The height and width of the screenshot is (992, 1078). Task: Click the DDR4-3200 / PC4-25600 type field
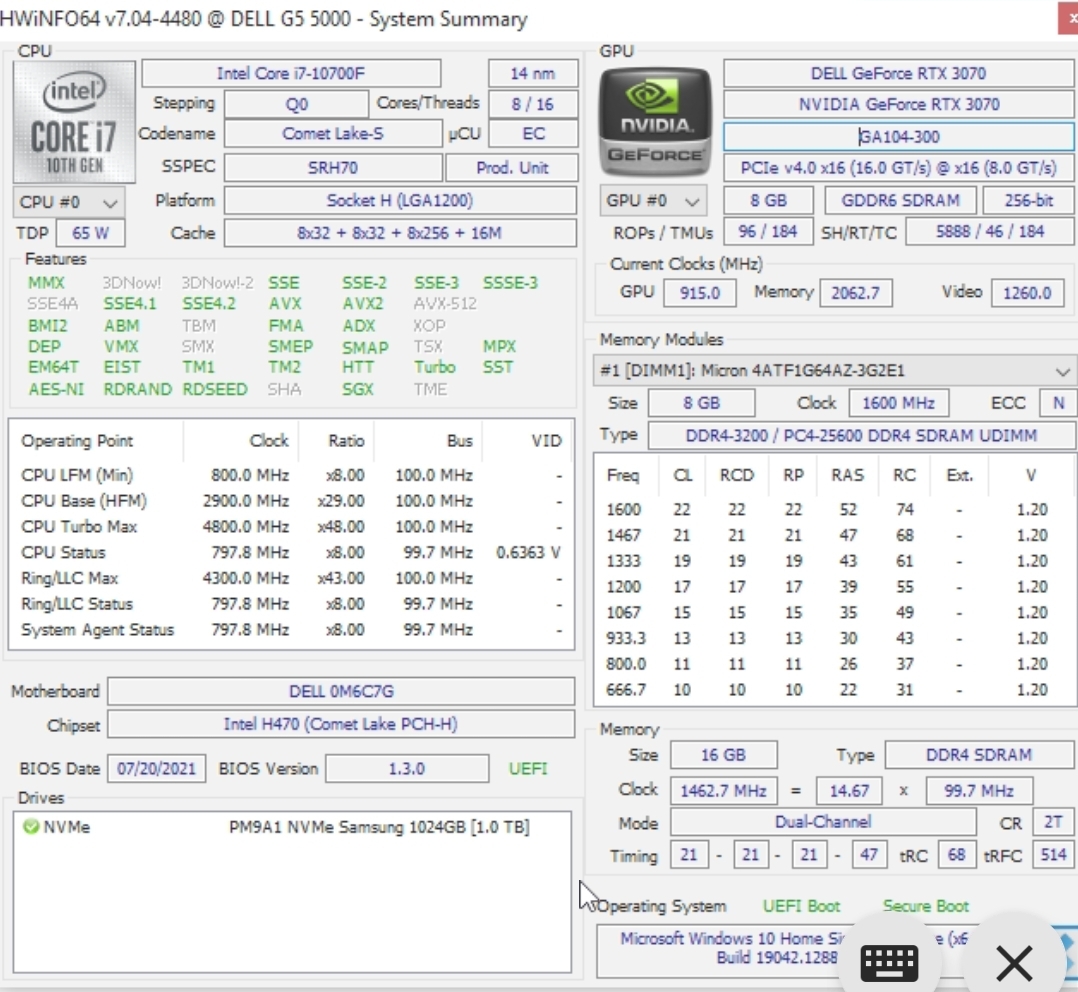[x=861, y=436]
